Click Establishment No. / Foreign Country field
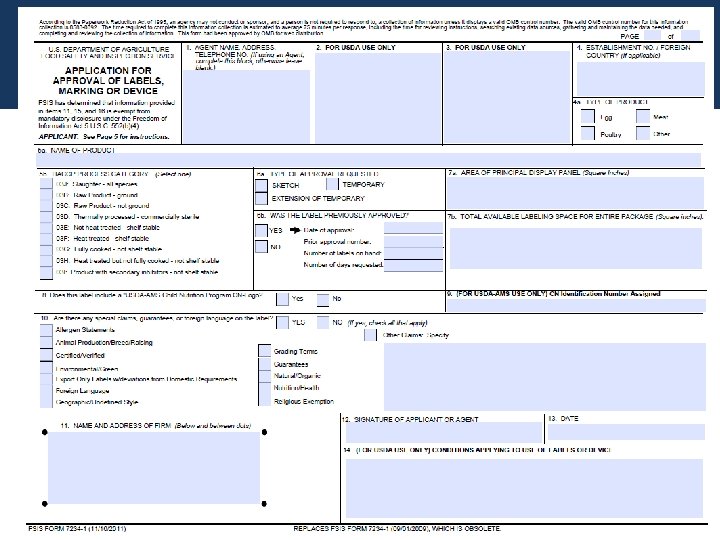Screen dimensions: 720x540 (641, 79)
